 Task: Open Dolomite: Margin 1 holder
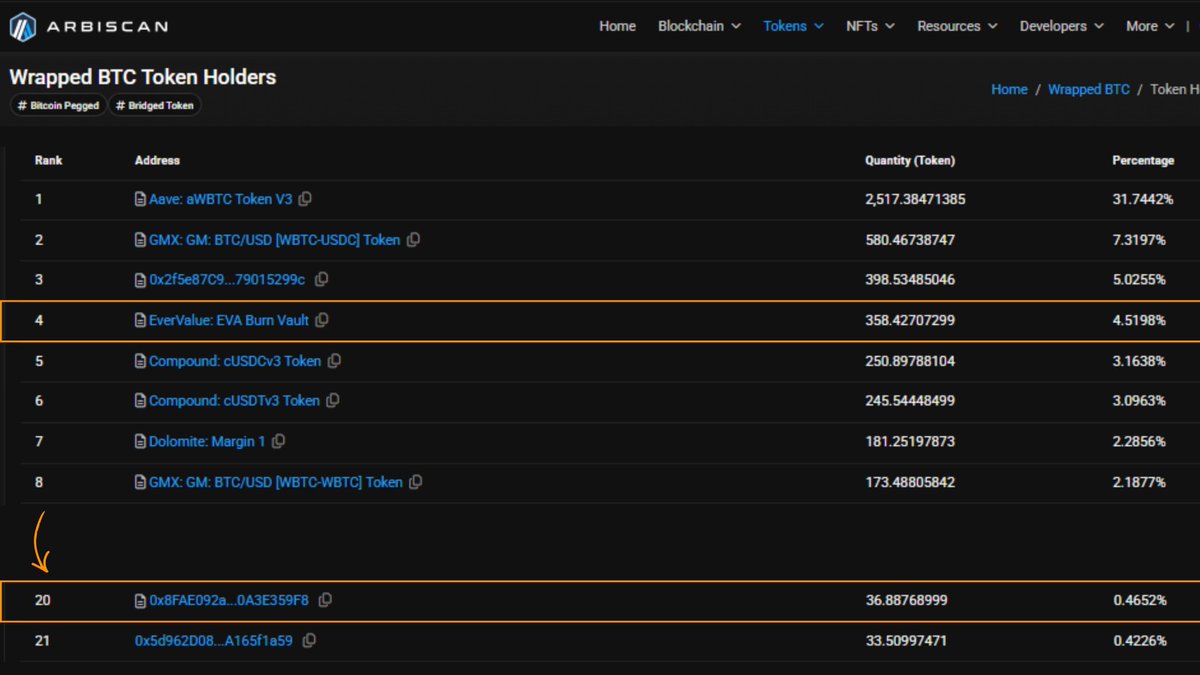207,441
